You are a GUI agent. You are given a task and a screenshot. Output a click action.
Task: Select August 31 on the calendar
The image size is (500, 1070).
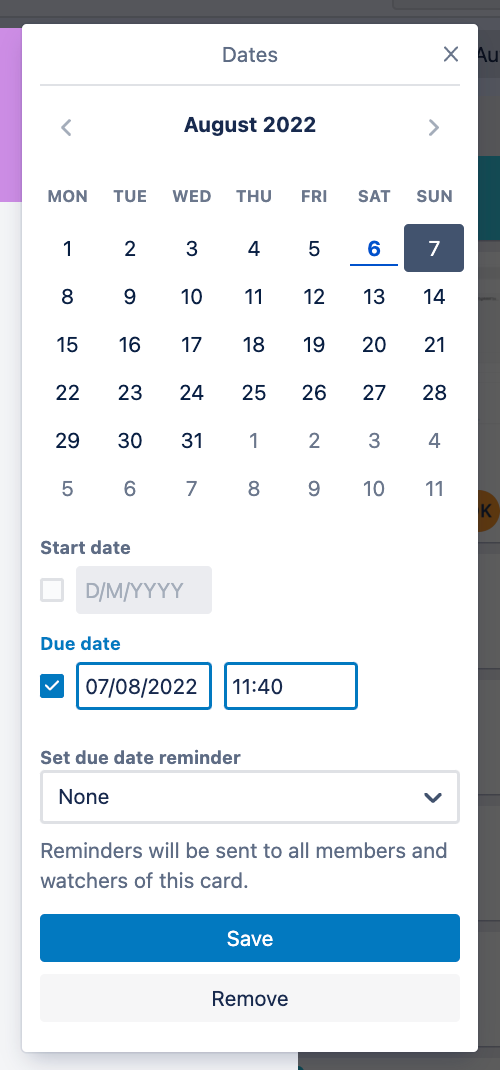(192, 441)
